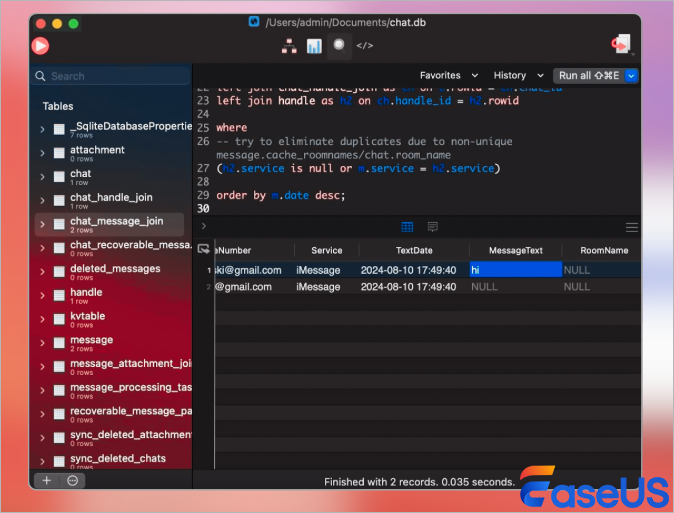
Task: Expand the results pane chevron
Action: pyautogui.click(x=204, y=227)
